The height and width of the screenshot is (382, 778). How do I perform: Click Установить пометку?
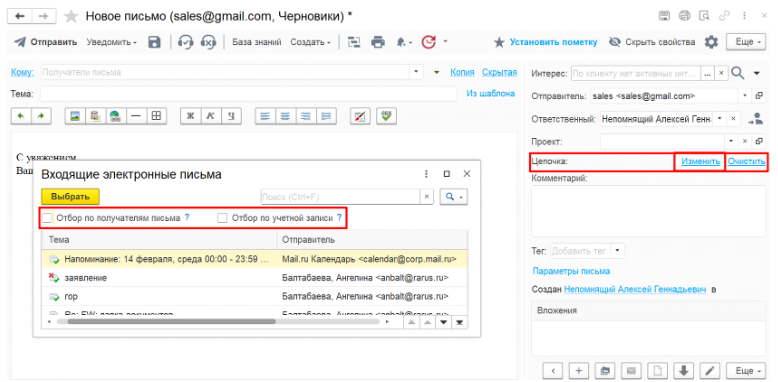click(x=546, y=42)
